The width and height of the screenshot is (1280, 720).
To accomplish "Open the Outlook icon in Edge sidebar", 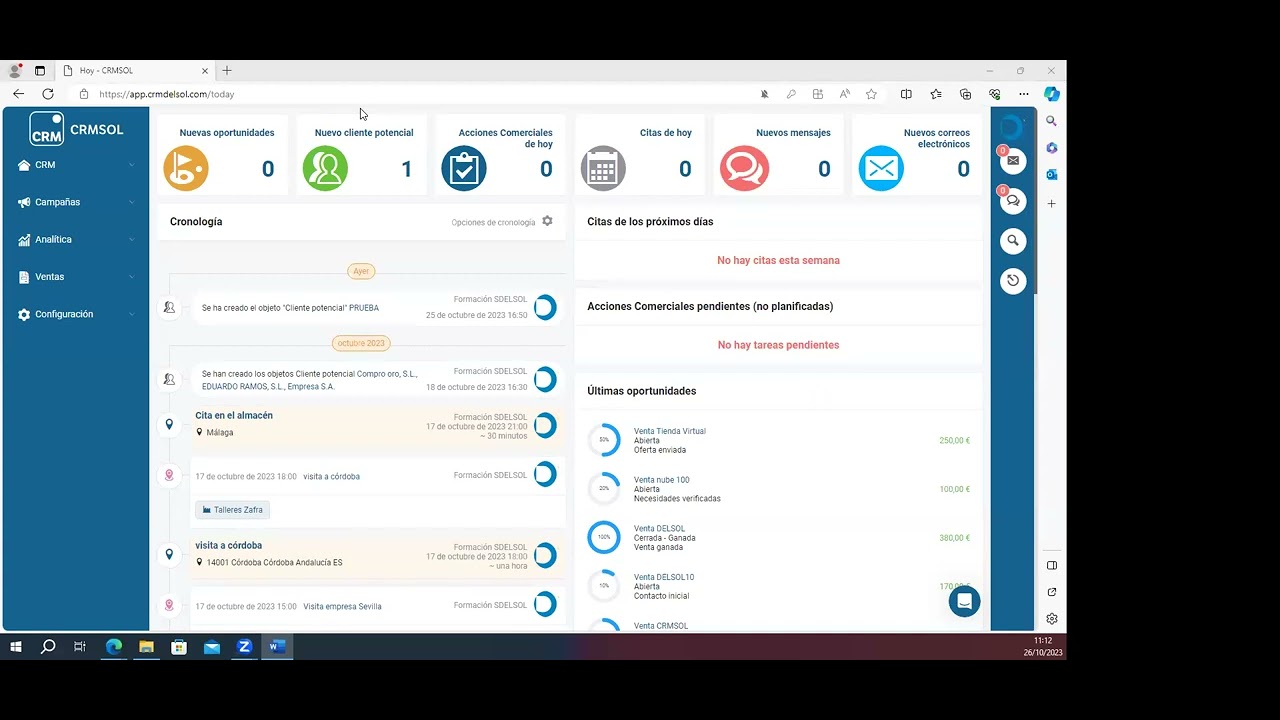I will pyautogui.click(x=1051, y=175).
